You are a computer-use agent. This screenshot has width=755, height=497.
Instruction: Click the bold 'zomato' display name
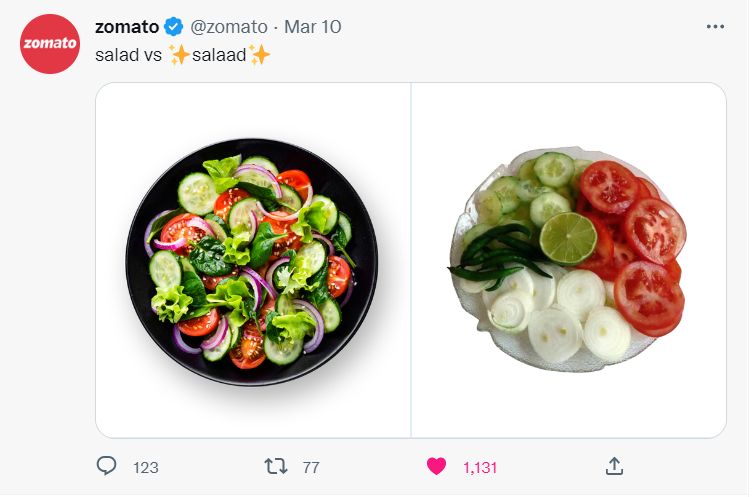[126, 27]
